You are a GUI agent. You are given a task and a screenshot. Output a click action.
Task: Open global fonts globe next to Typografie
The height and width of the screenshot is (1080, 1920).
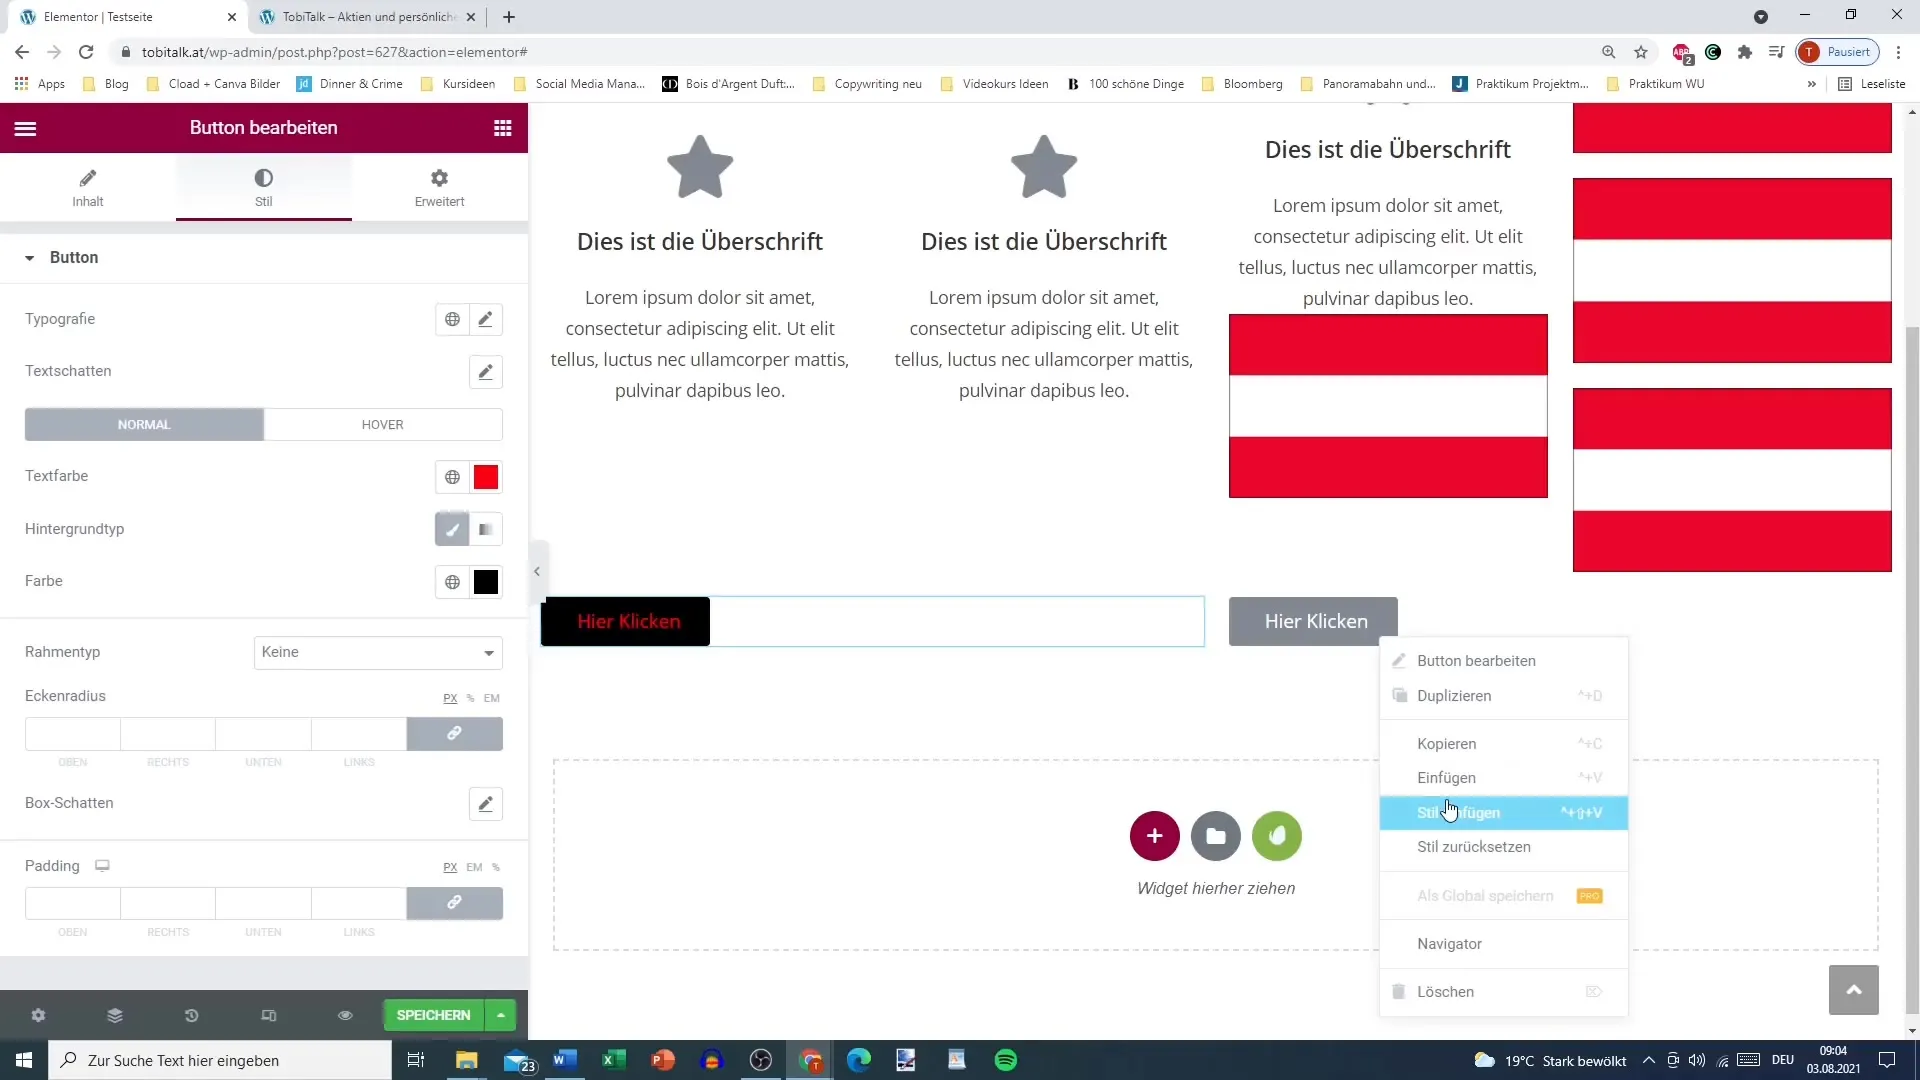[452, 319]
